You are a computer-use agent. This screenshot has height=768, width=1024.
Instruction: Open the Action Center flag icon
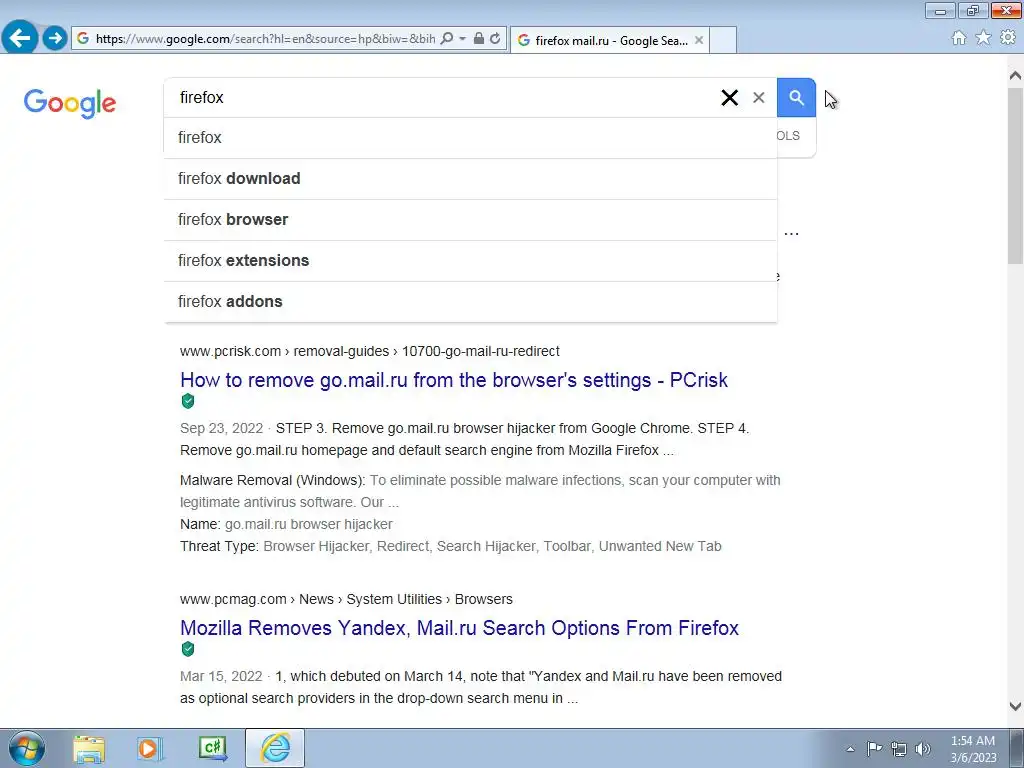point(874,748)
